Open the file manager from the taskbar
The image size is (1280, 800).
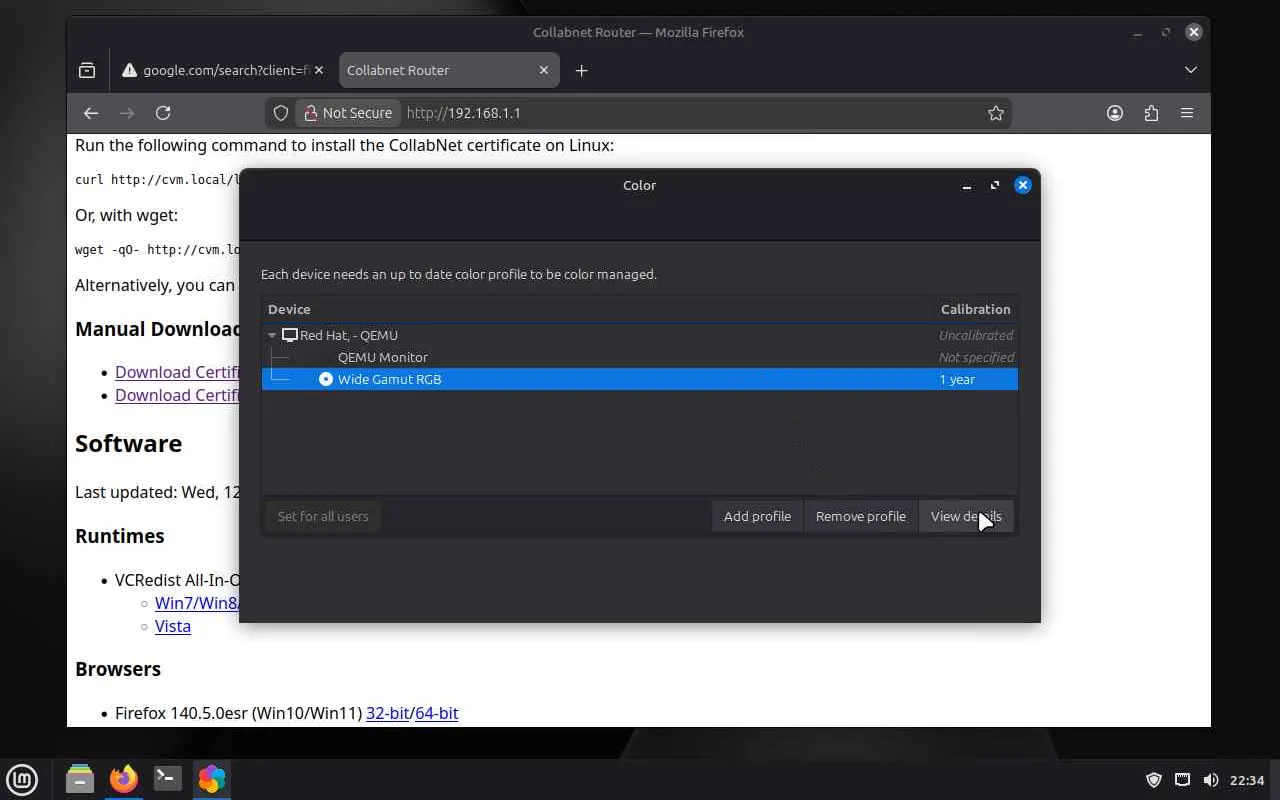[80, 779]
